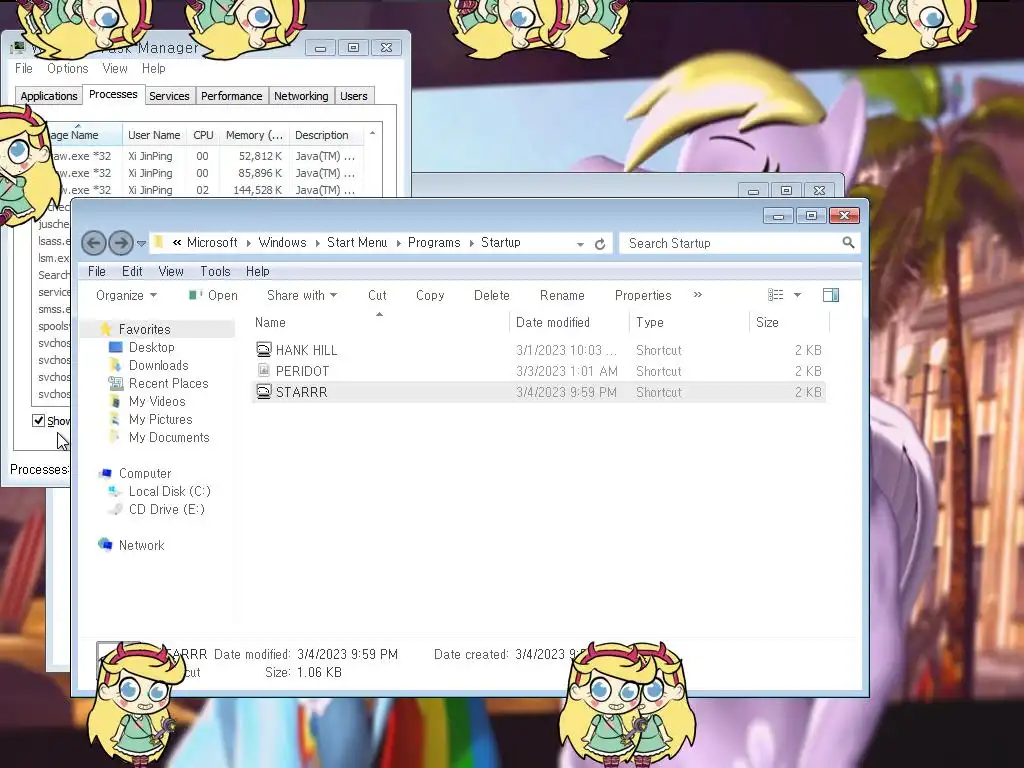Open CD Drive (E:)
The height and width of the screenshot is (768, 1024).
pyautogui.click(x=167, y=509)
